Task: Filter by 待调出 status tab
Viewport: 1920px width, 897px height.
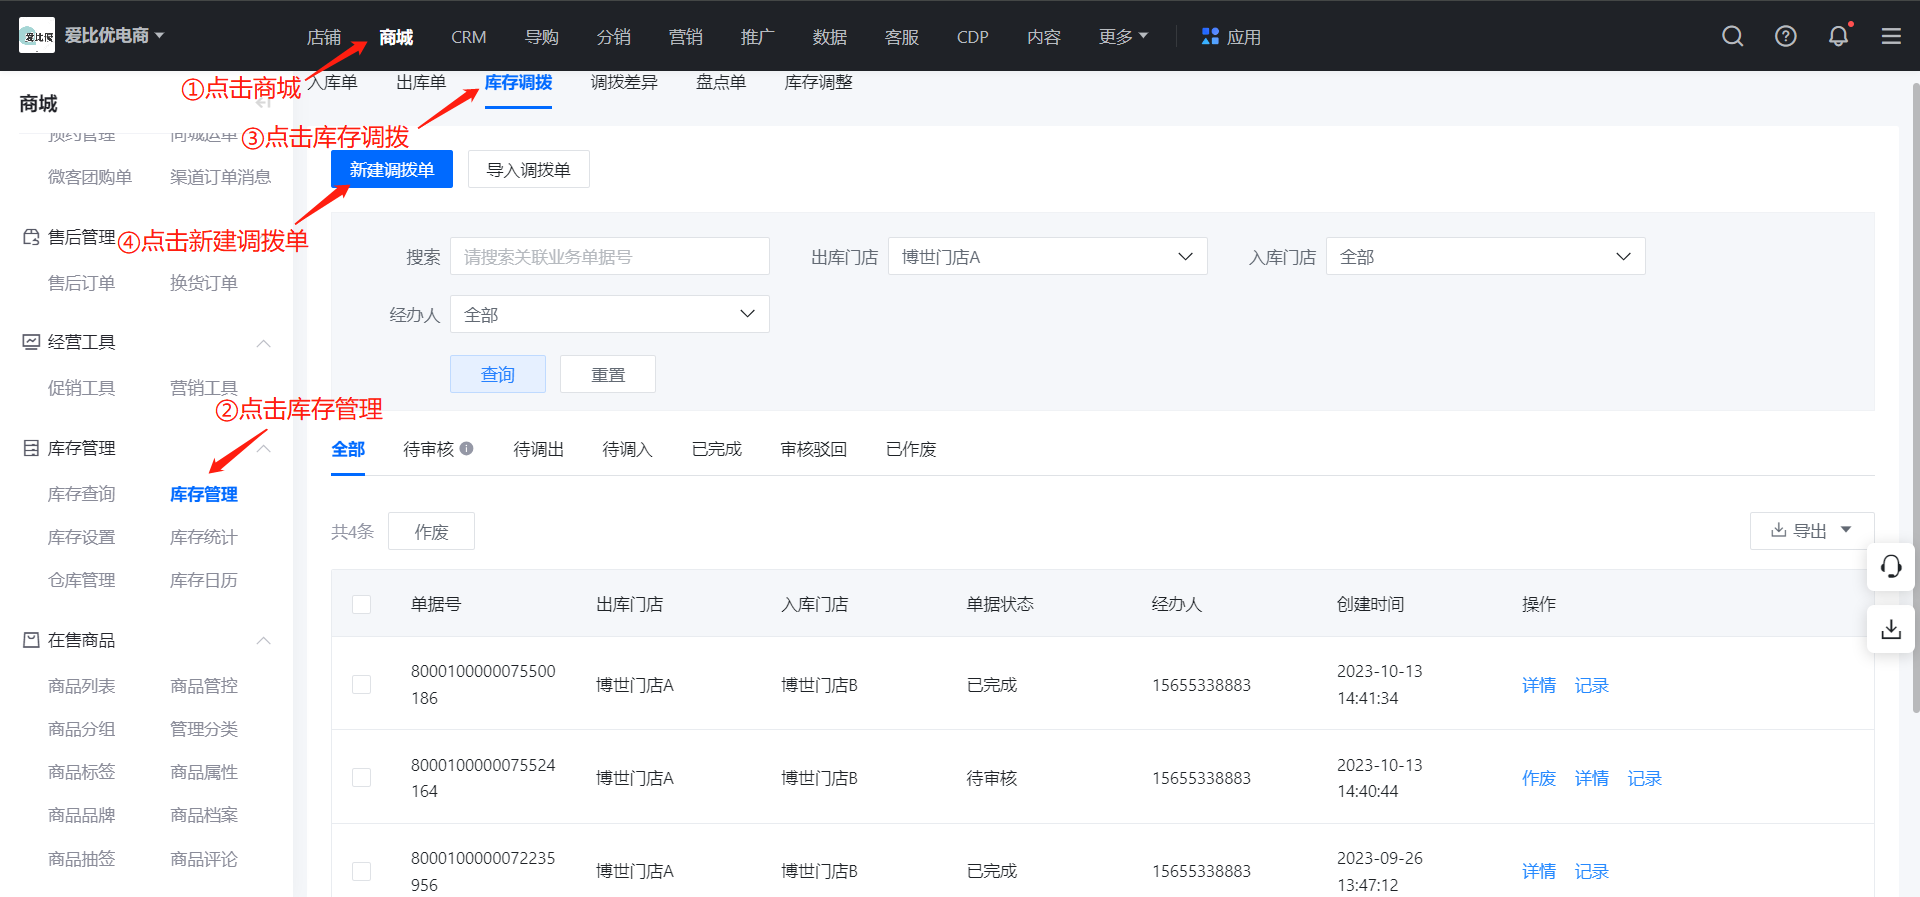Action: 539,449
